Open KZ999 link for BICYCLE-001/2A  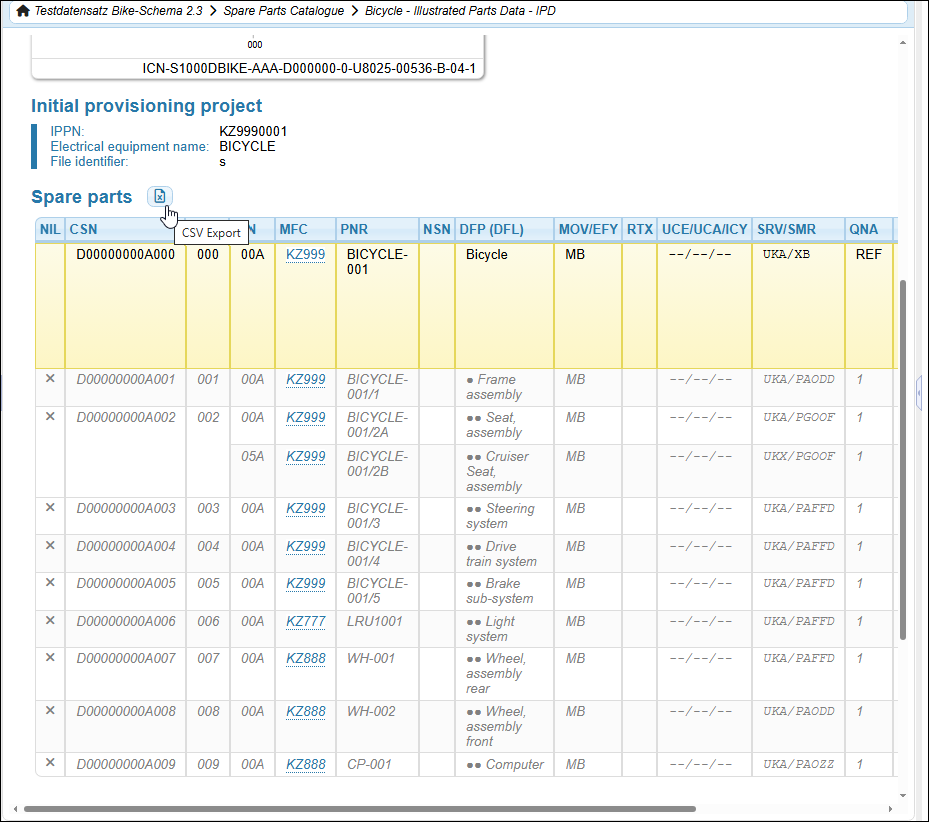click(x=305, y=417)
